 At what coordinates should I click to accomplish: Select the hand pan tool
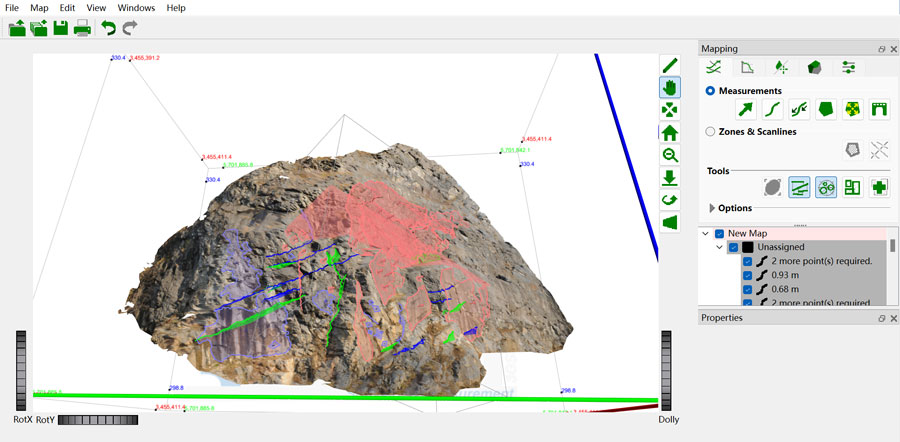670,87
